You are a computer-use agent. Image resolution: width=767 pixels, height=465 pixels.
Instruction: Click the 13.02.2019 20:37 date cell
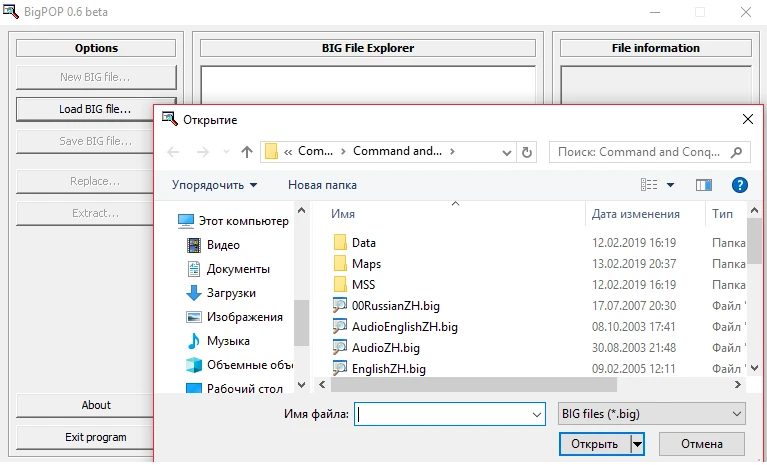[x=634, y=264]
